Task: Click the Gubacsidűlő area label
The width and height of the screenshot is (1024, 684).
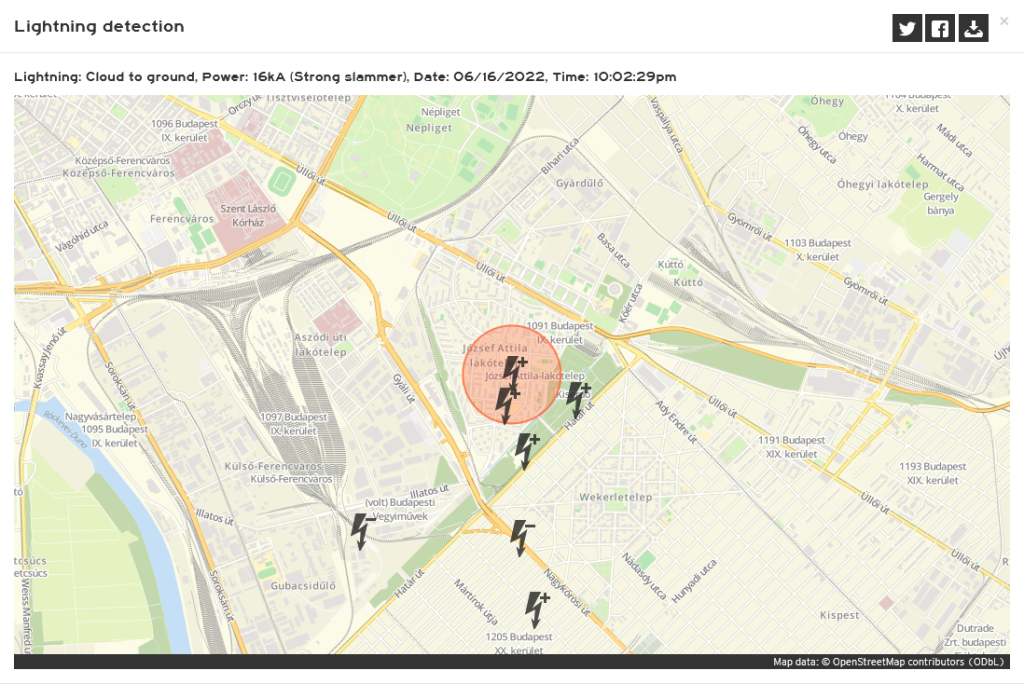Action: pyautogui.click(x=301, y=586)
